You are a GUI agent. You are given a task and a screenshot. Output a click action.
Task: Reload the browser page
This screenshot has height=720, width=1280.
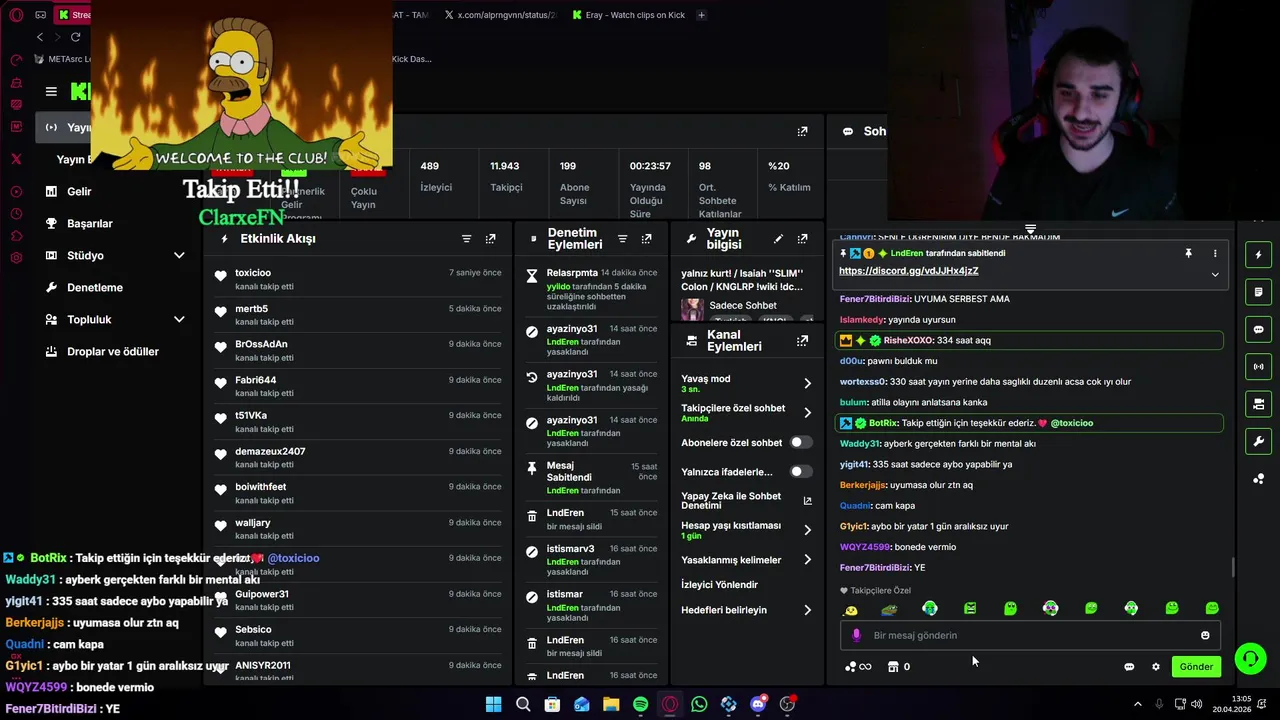click(x=75, y=37)
